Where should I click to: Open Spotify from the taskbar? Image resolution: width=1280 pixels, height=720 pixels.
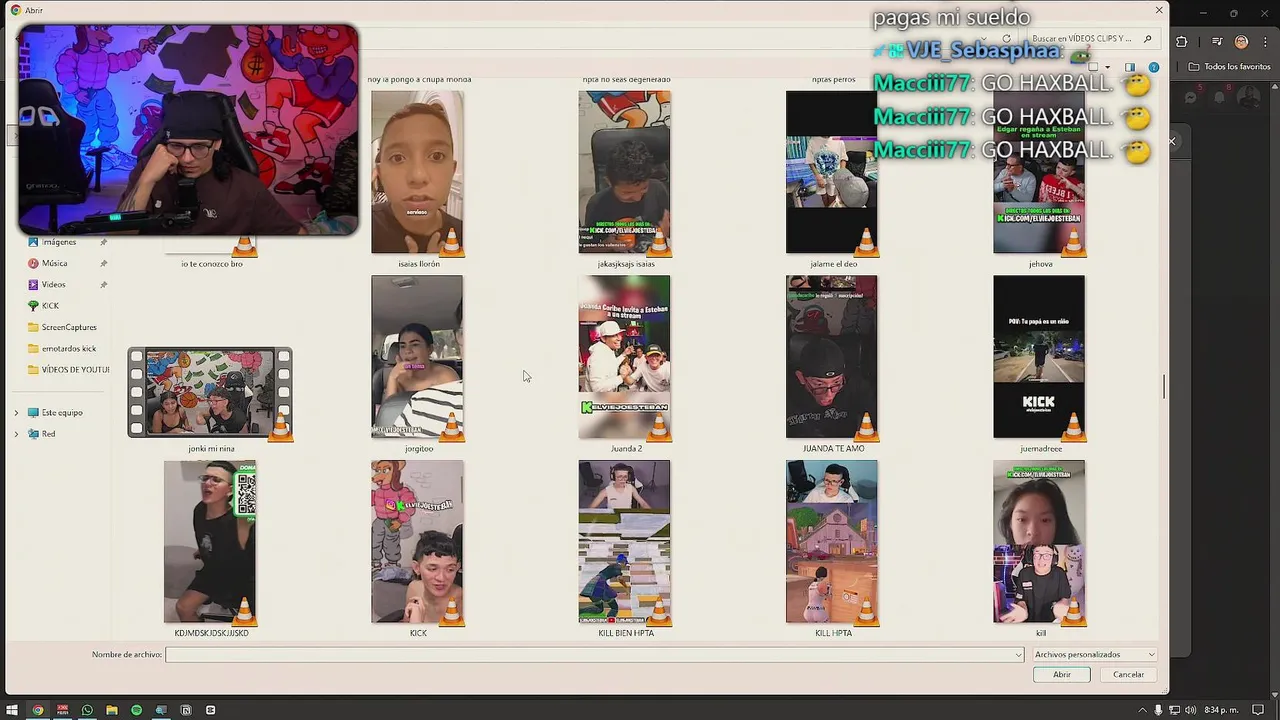[x=137, y=710]
